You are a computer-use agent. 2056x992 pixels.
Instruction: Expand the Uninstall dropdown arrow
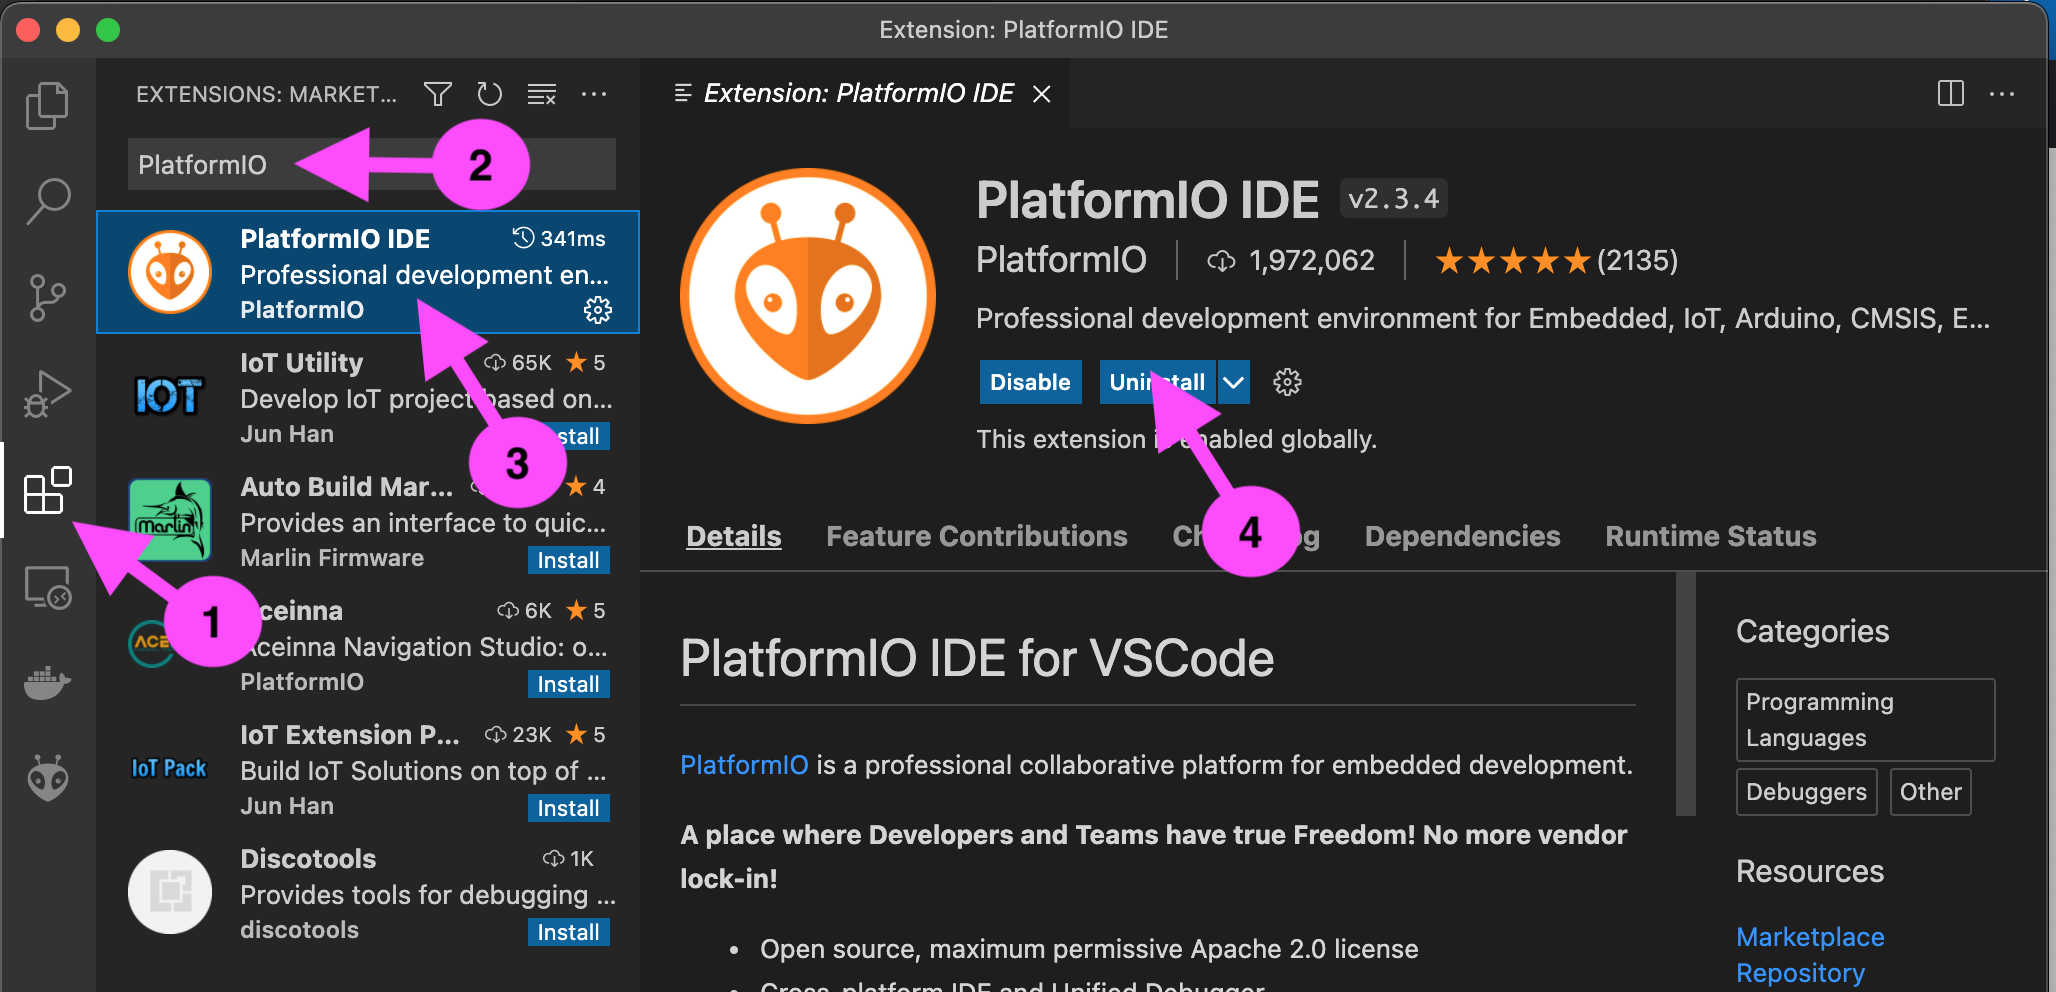click(x=1234, y=382)
